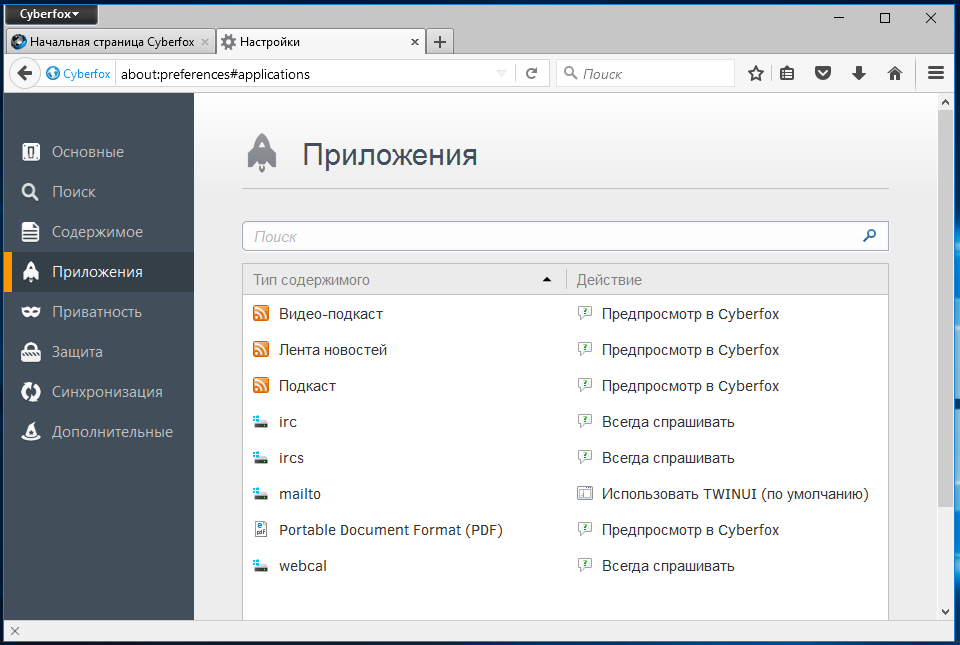Image resolution: width=960 pixels, height=645 pixels.
Task: Bookmark this page with the star
Action: (756, 73)
